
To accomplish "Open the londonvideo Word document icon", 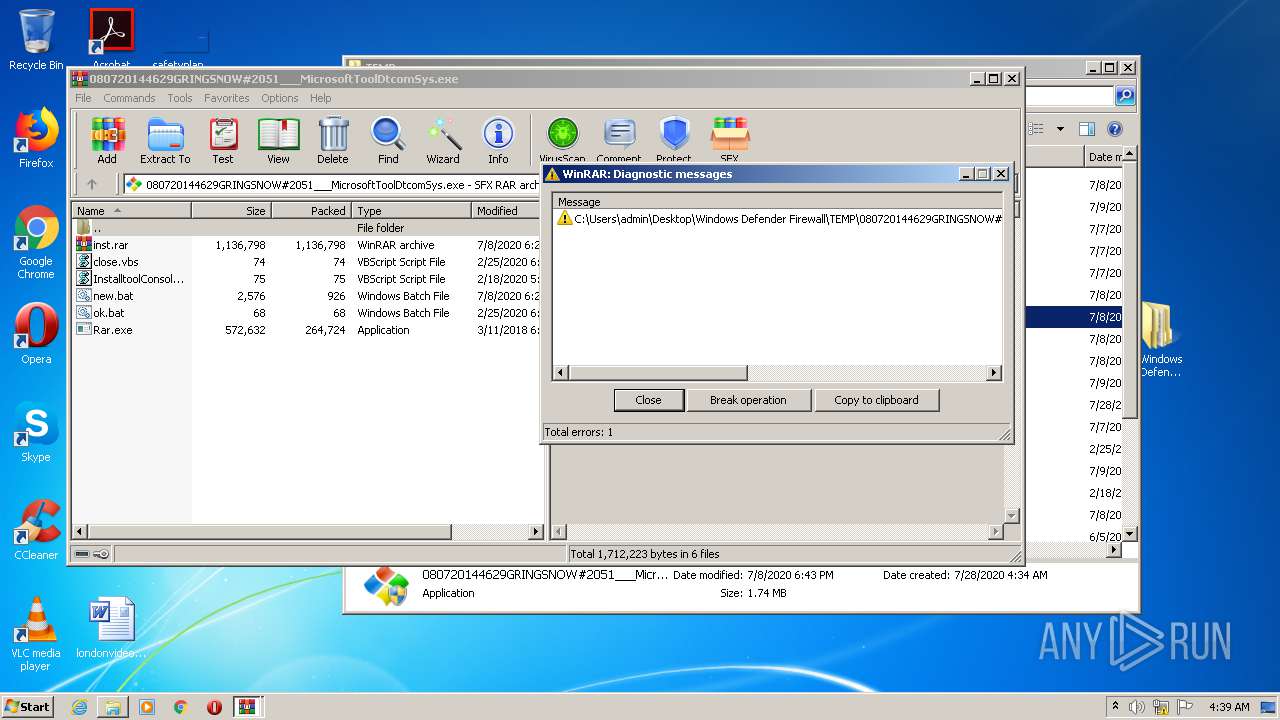I will pyautogui.click(x=111, y=628).
